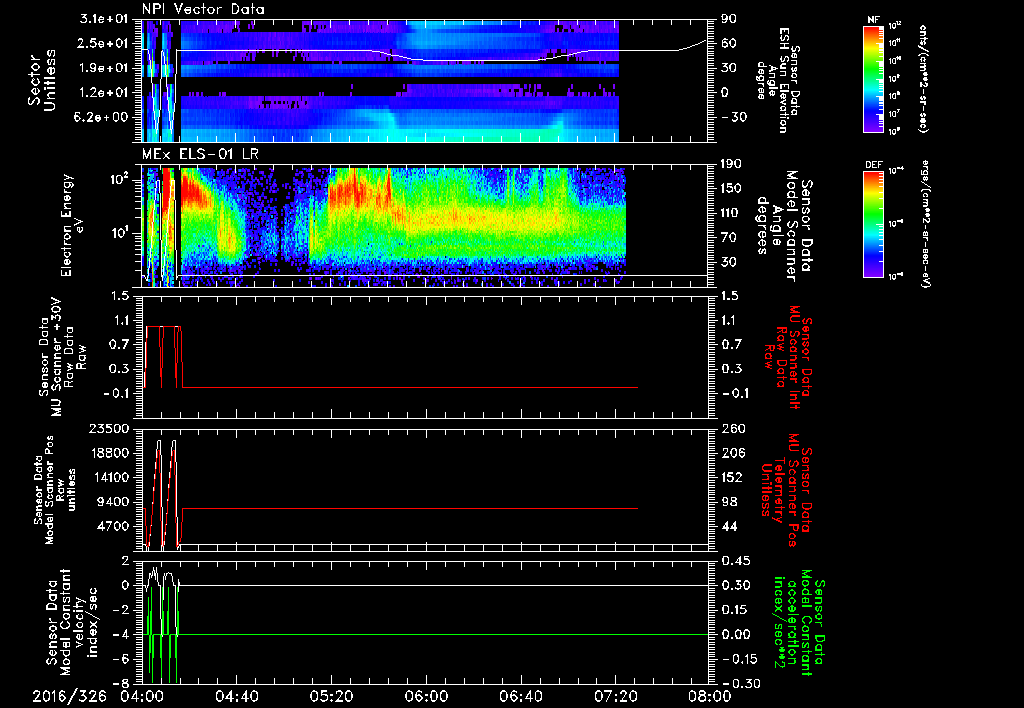
Task: Click the '1.9e+01' sector tick label
Action: click(x=104, y=68)
